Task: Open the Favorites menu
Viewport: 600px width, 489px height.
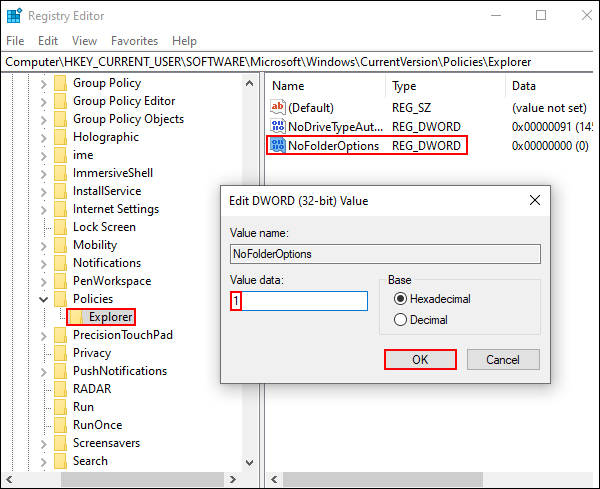Action: (134, 41)
